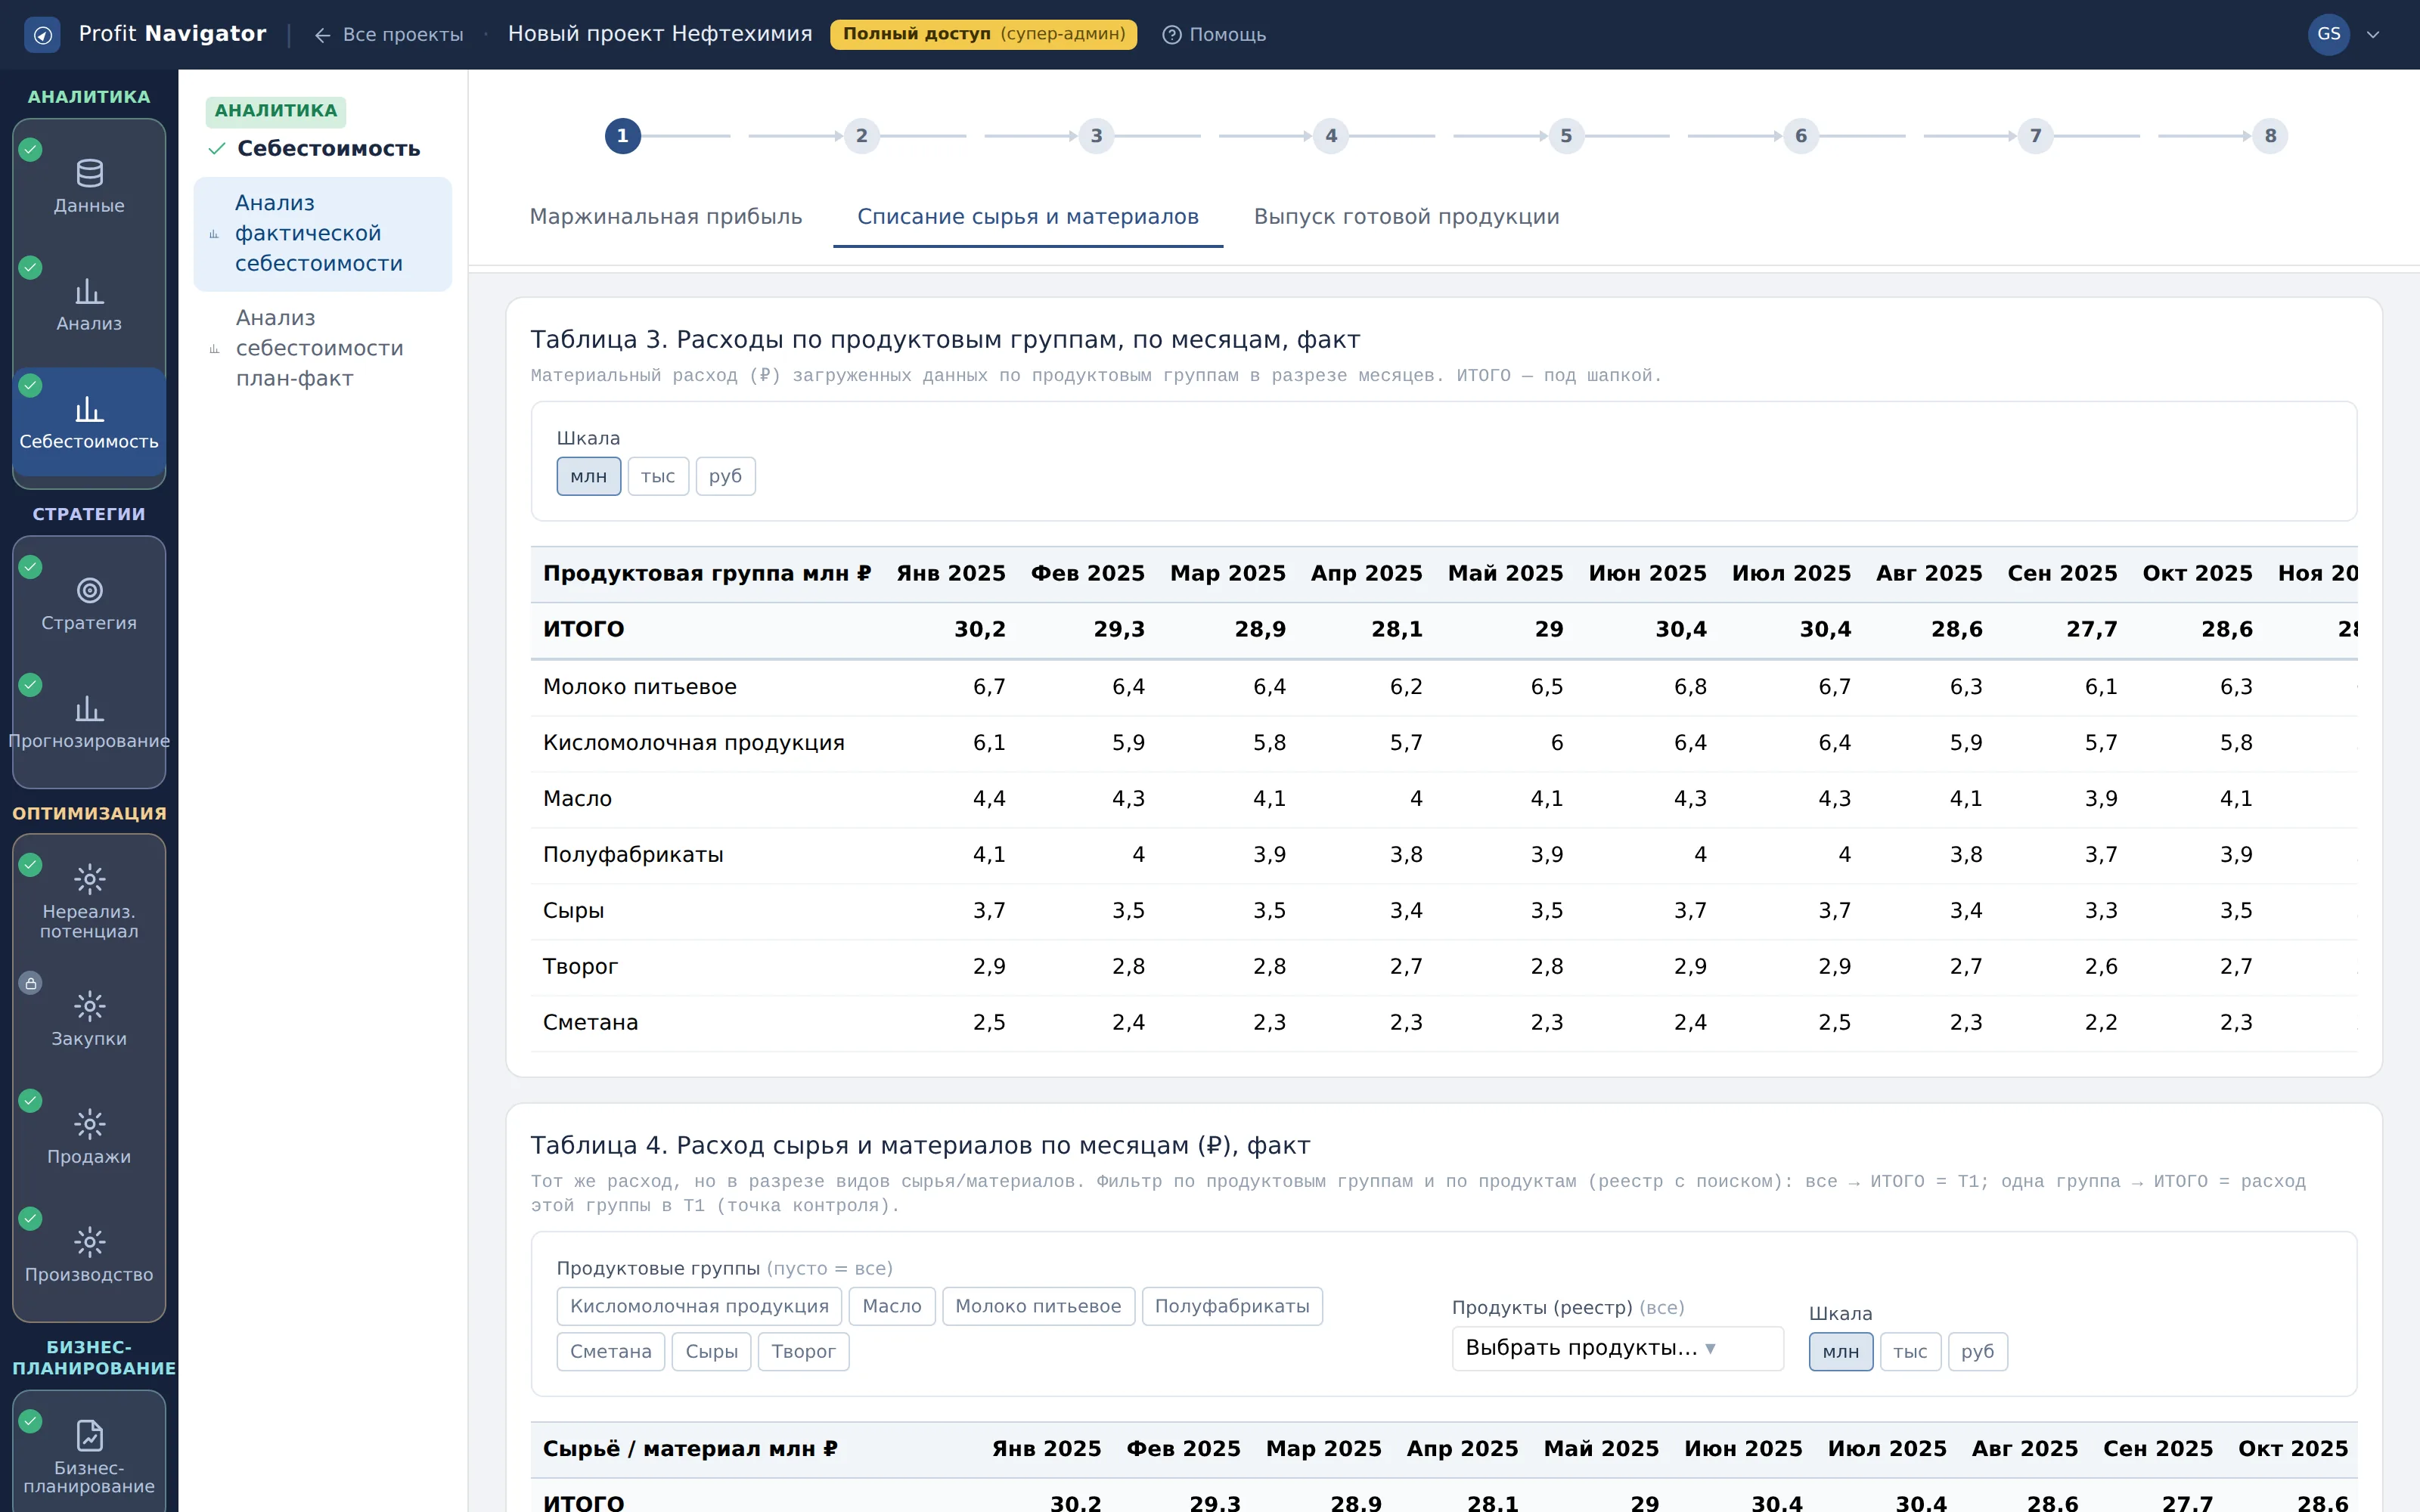
Task: Collapse the Себестоимость navigation group
Action: click(x=314, y=149)
